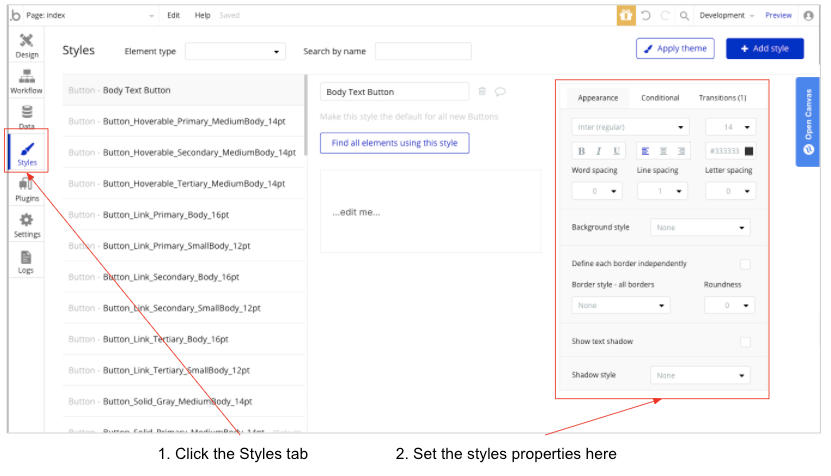Click 'Find all elements using this style'
Screen dimensions: 831x476
pos(394,143)
